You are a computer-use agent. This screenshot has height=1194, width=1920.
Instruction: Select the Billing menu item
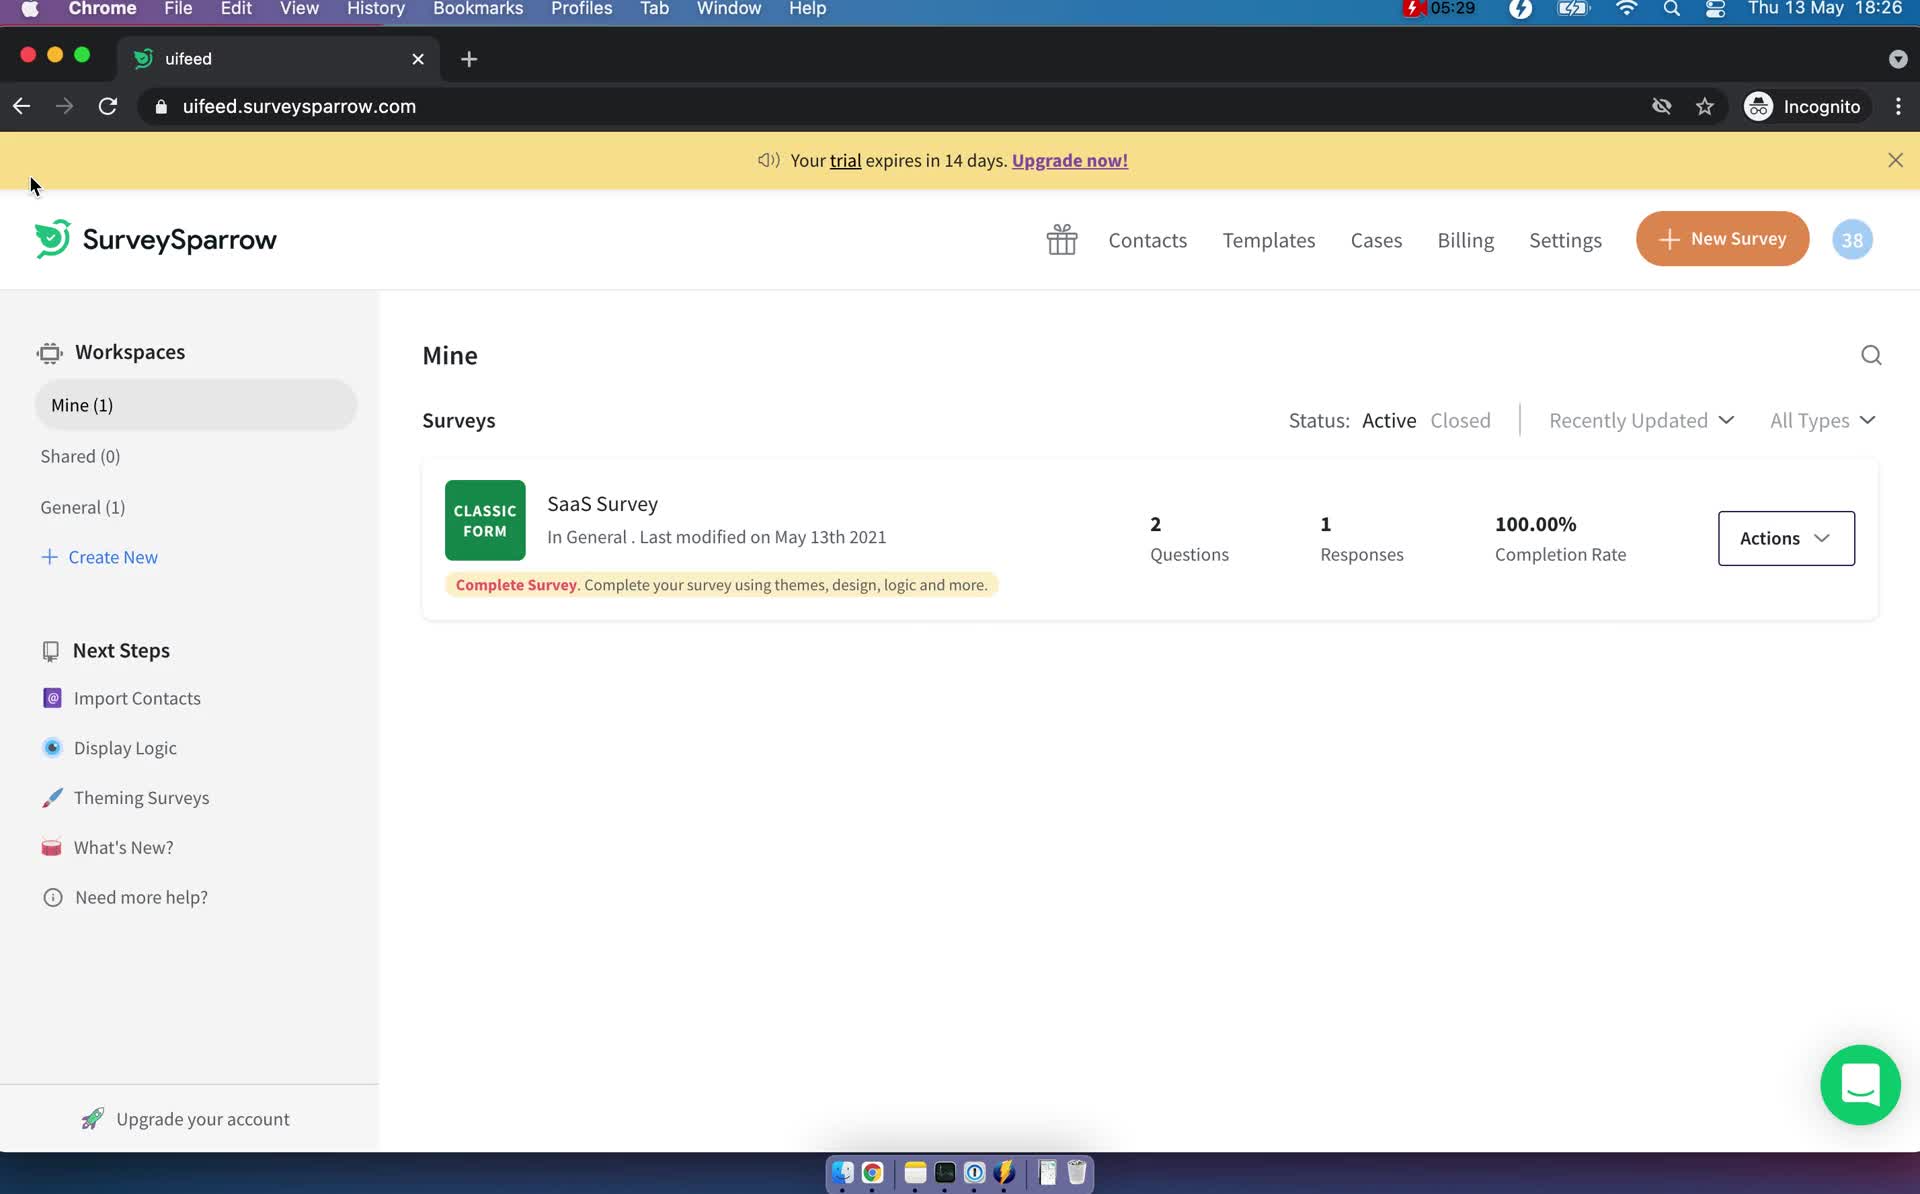tap(1465, 239)
